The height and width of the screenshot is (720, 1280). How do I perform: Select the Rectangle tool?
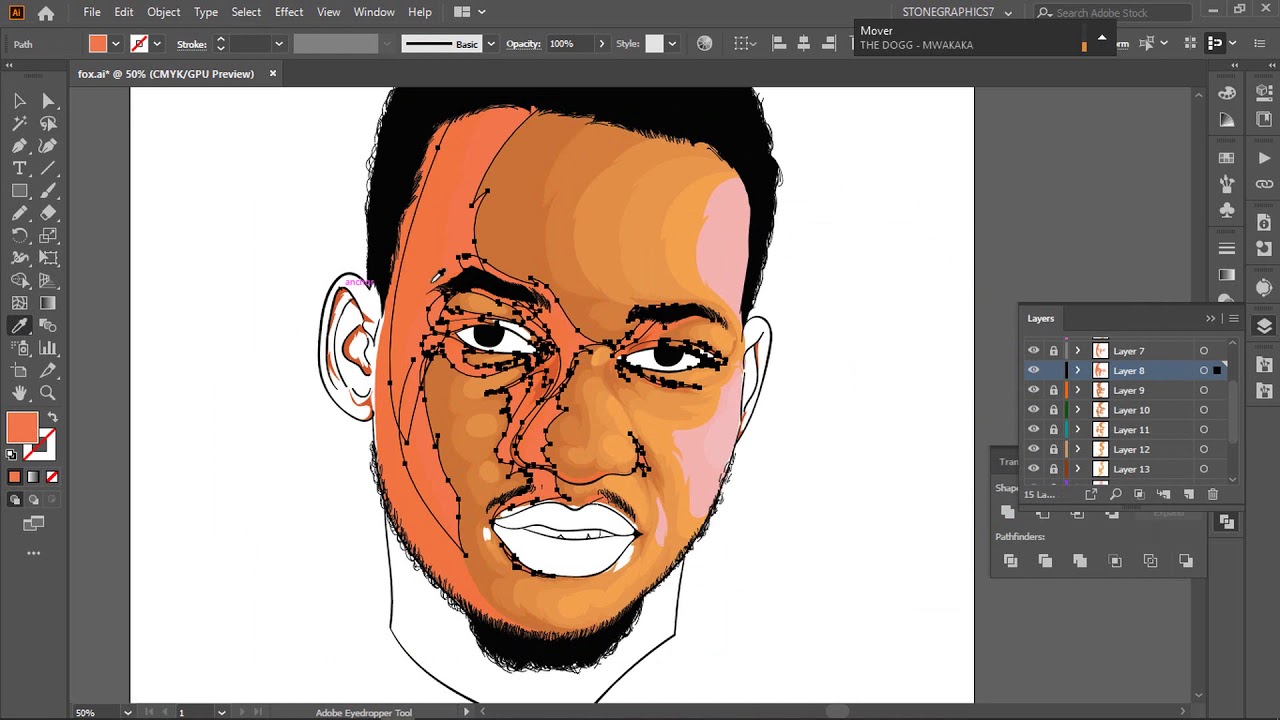[x=19, y=191]
